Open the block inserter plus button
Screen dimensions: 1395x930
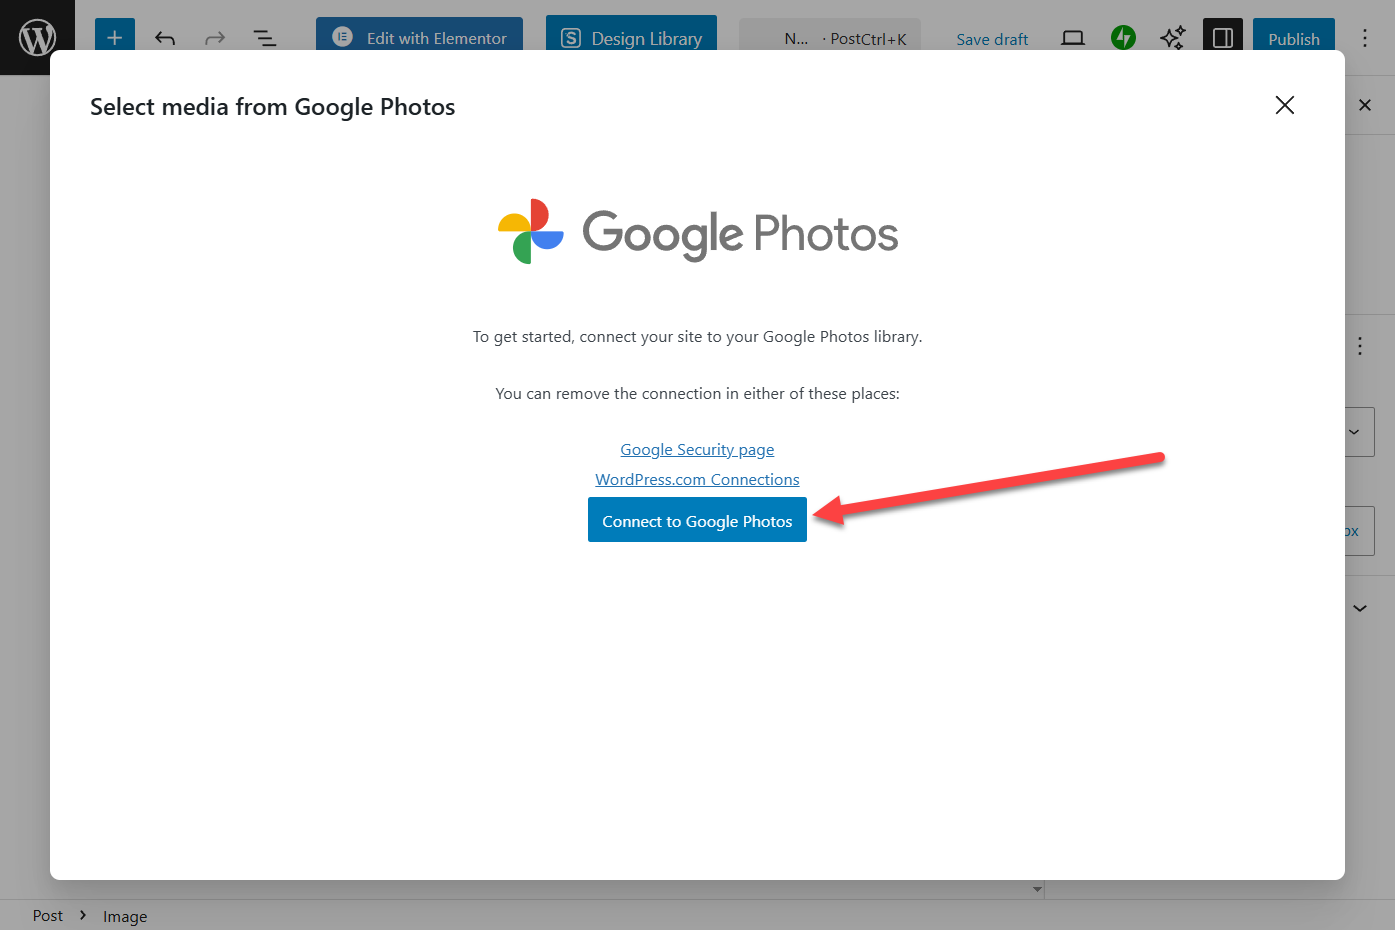click(115, 38)
